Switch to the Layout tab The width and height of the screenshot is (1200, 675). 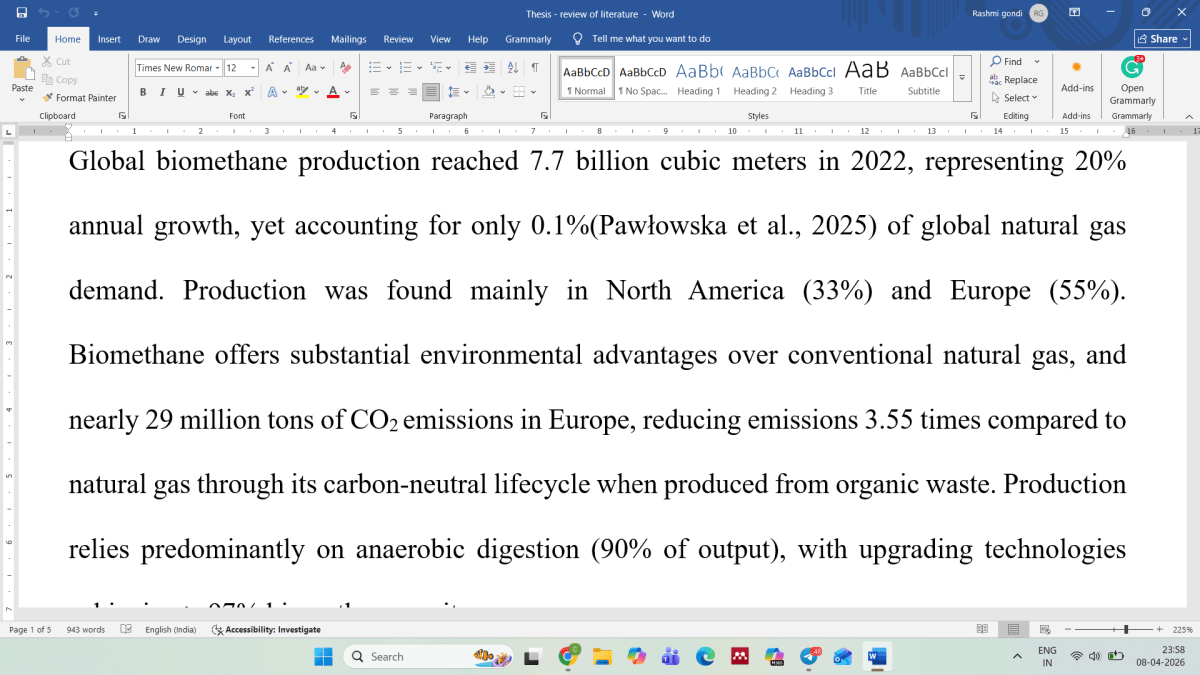(237, 39)
